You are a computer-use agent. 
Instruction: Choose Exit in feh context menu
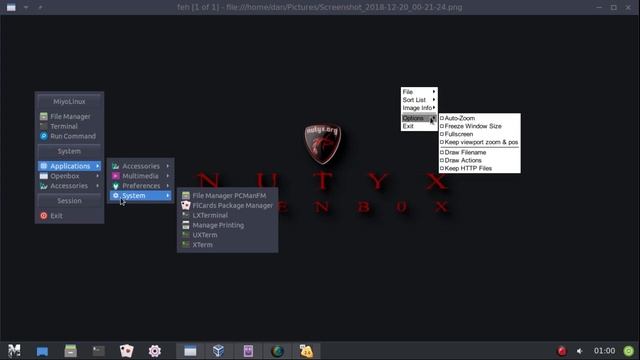pyautogui.click(x=419, y=126)
